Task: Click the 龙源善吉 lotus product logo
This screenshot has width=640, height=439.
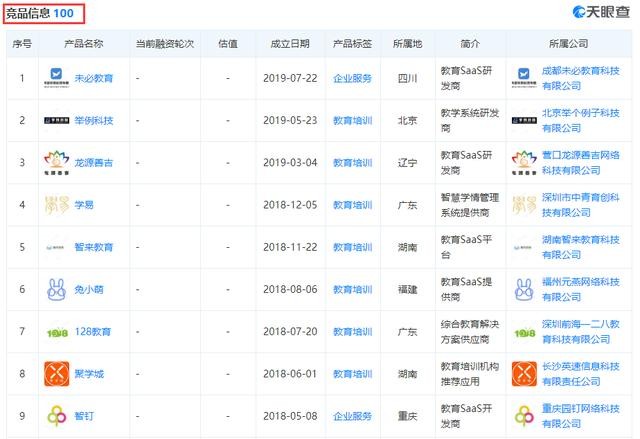Action: (56, 162)
